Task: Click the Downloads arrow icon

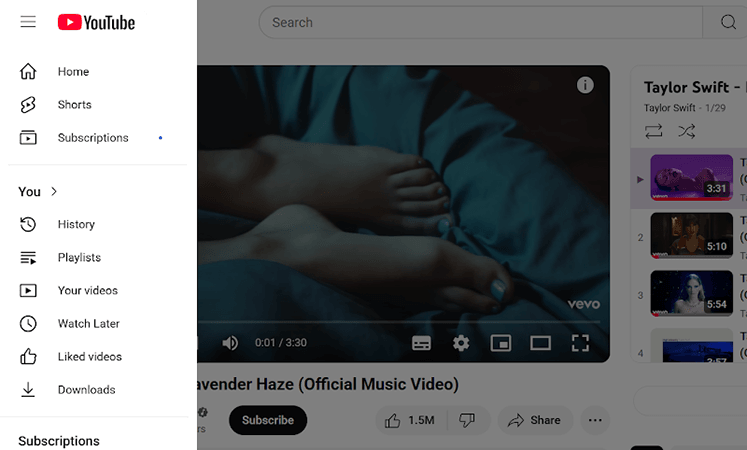Action: point(28,390)
